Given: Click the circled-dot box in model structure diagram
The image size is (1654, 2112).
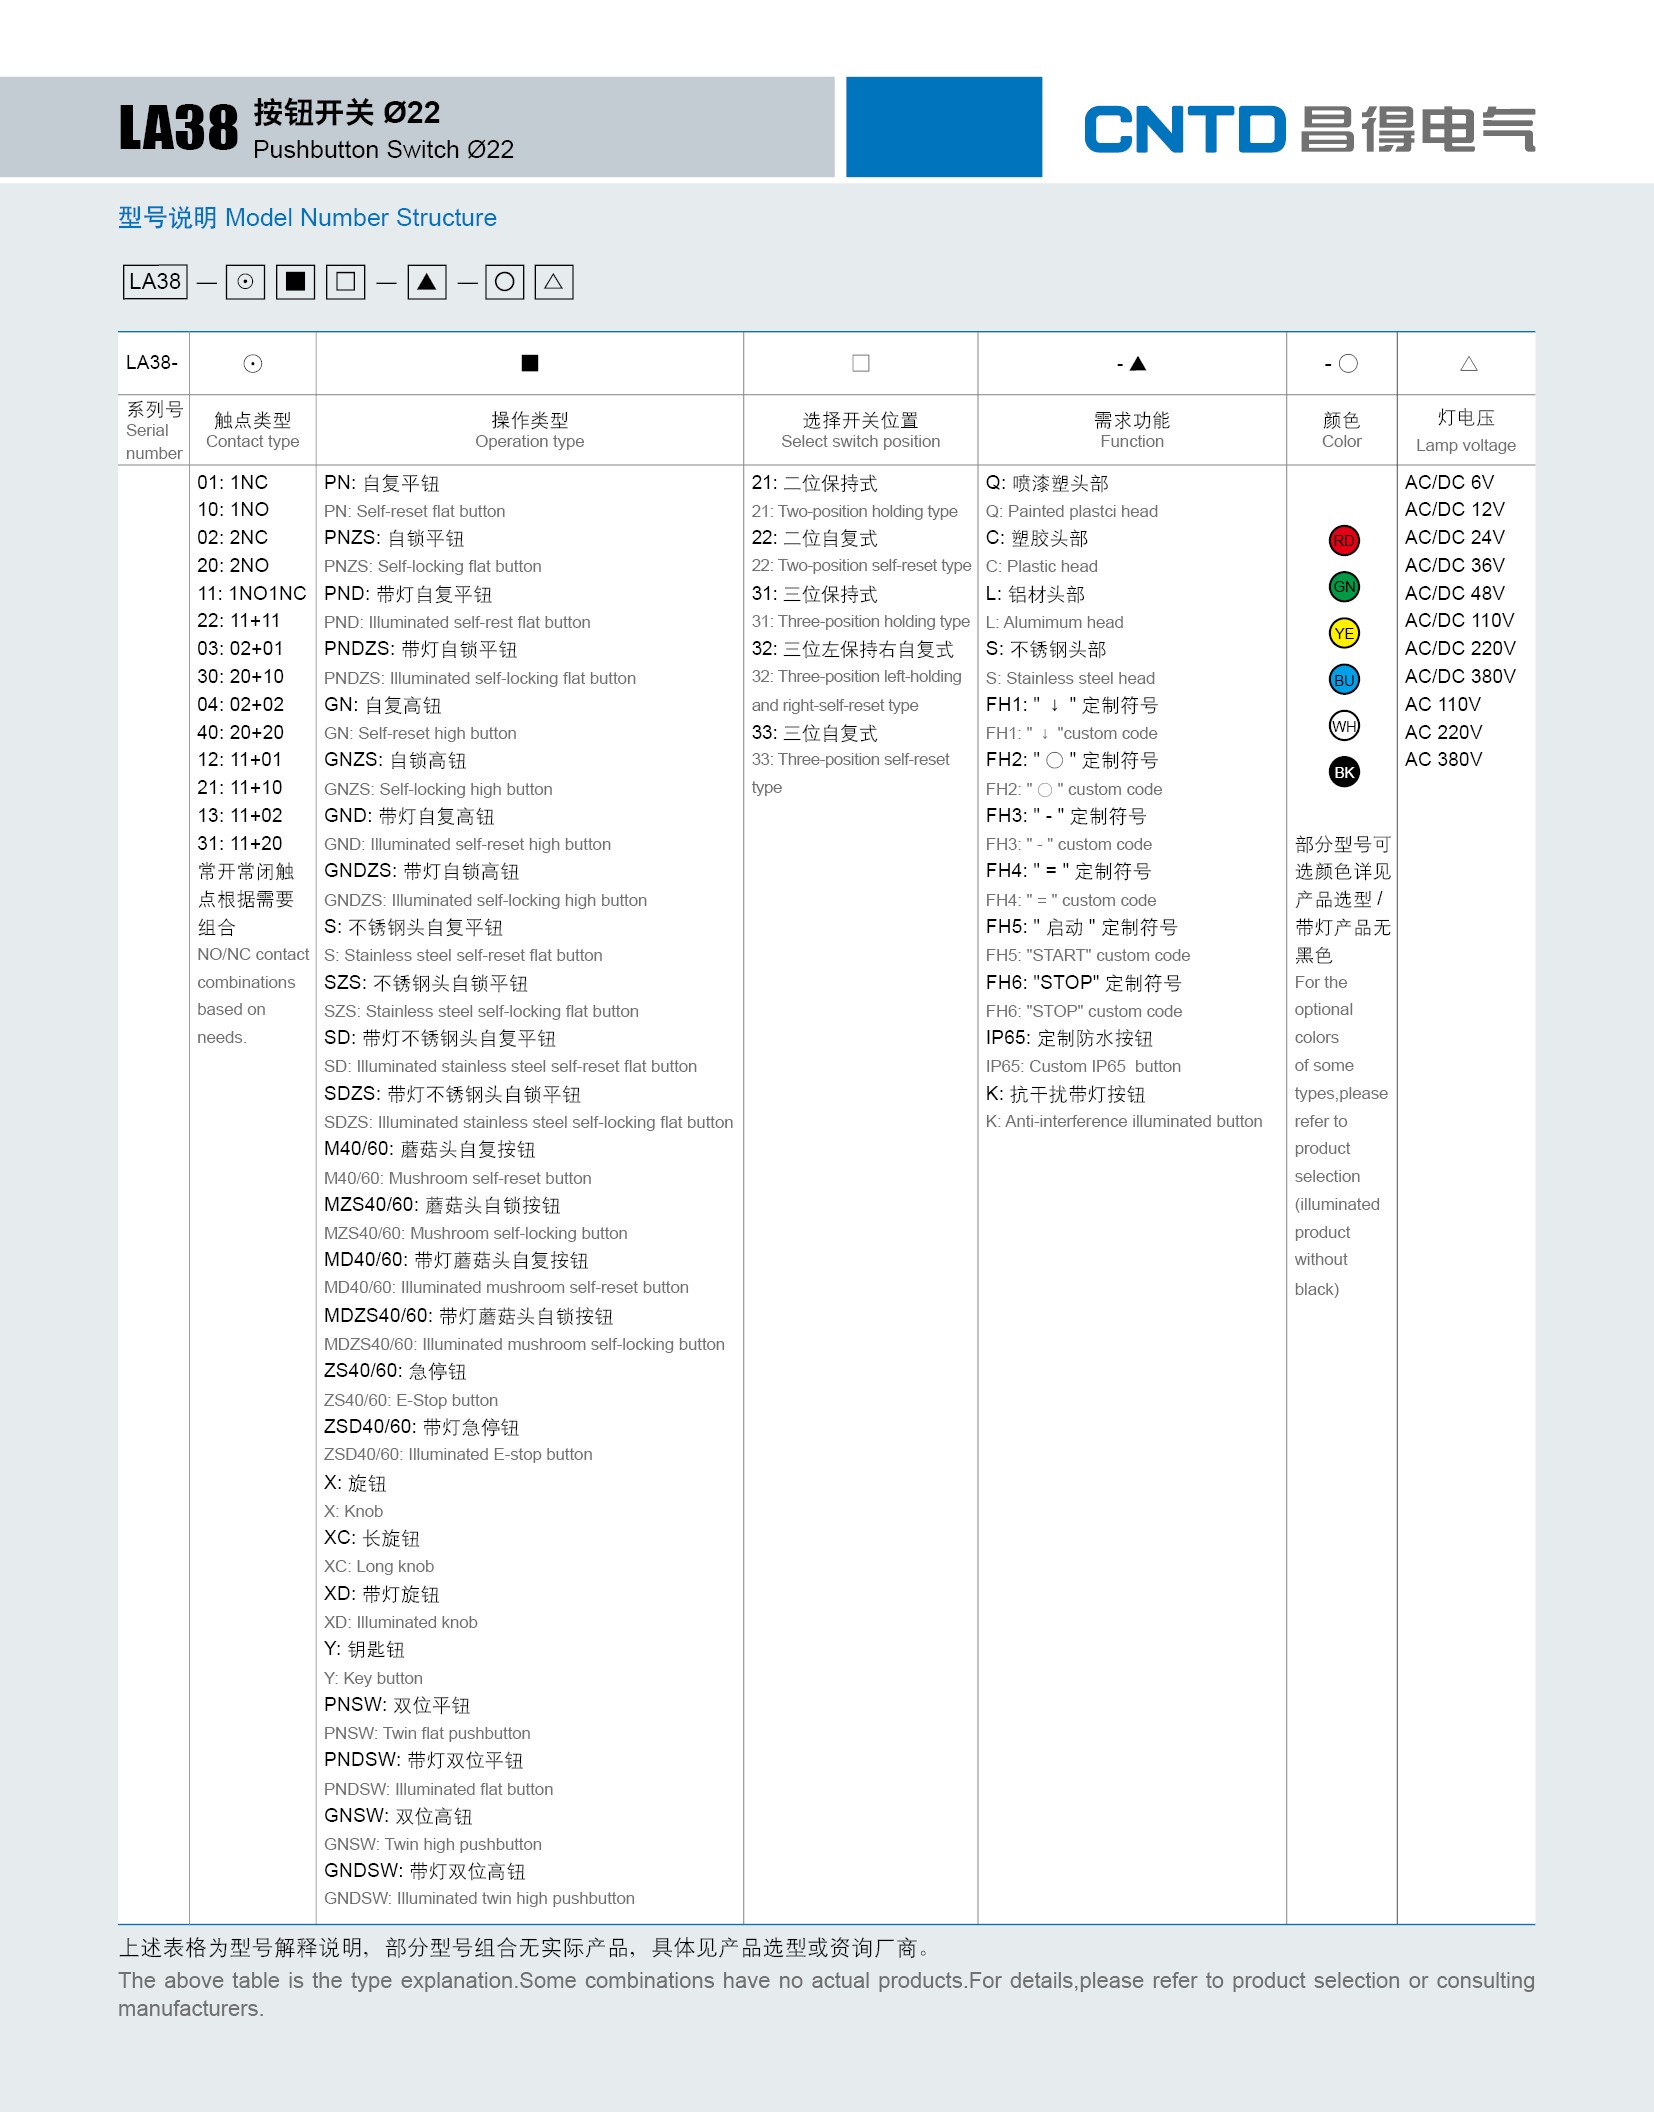Looking at the screenshot, I should (245, 282).
